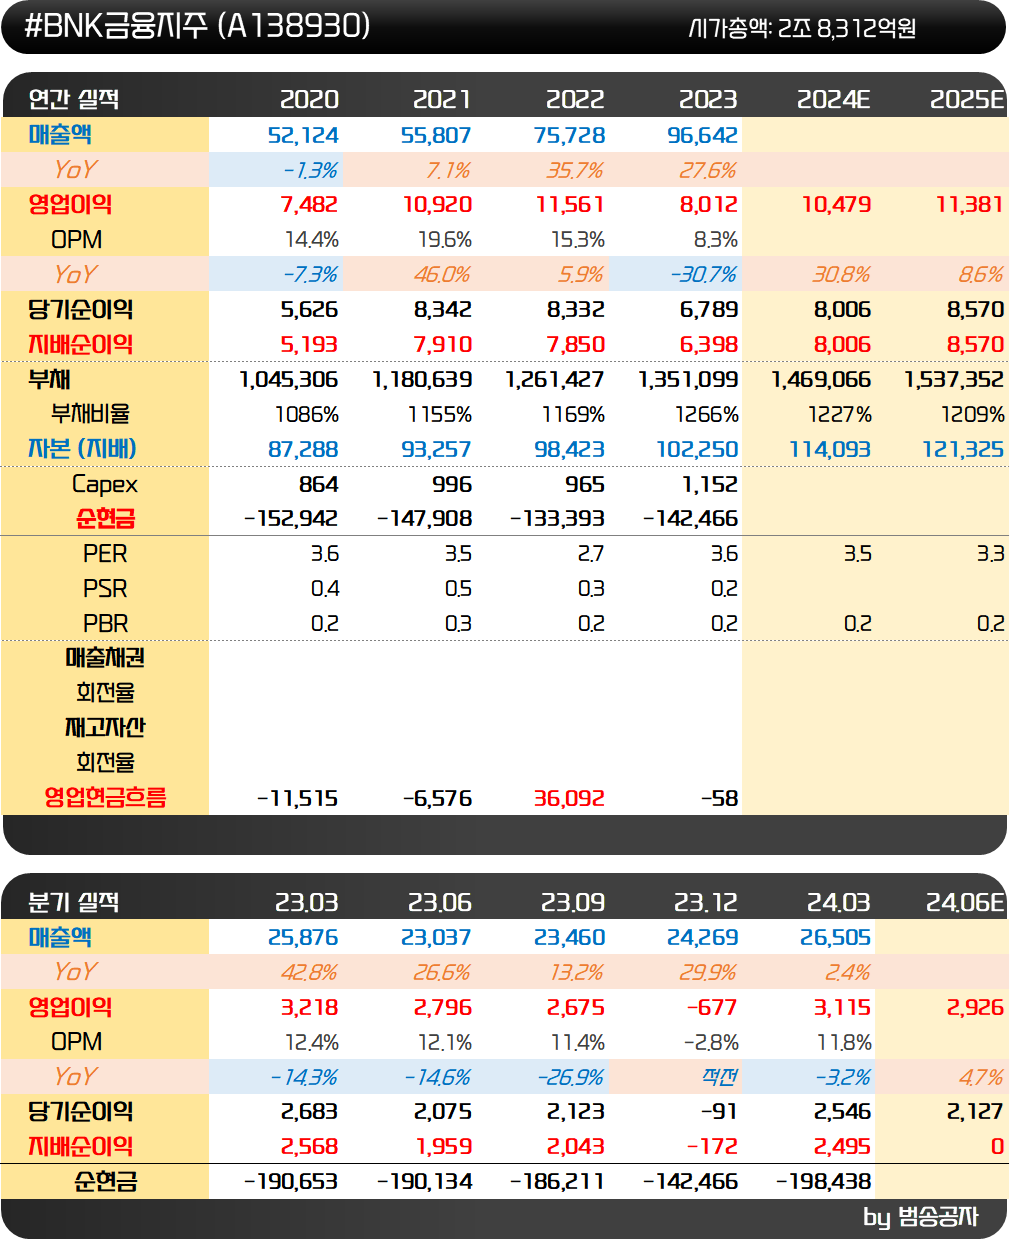Click the 2021 PSR value 0.5
Image resolution: width=1010 pixels, height=1239 pixels.
[x=458, y=588]
